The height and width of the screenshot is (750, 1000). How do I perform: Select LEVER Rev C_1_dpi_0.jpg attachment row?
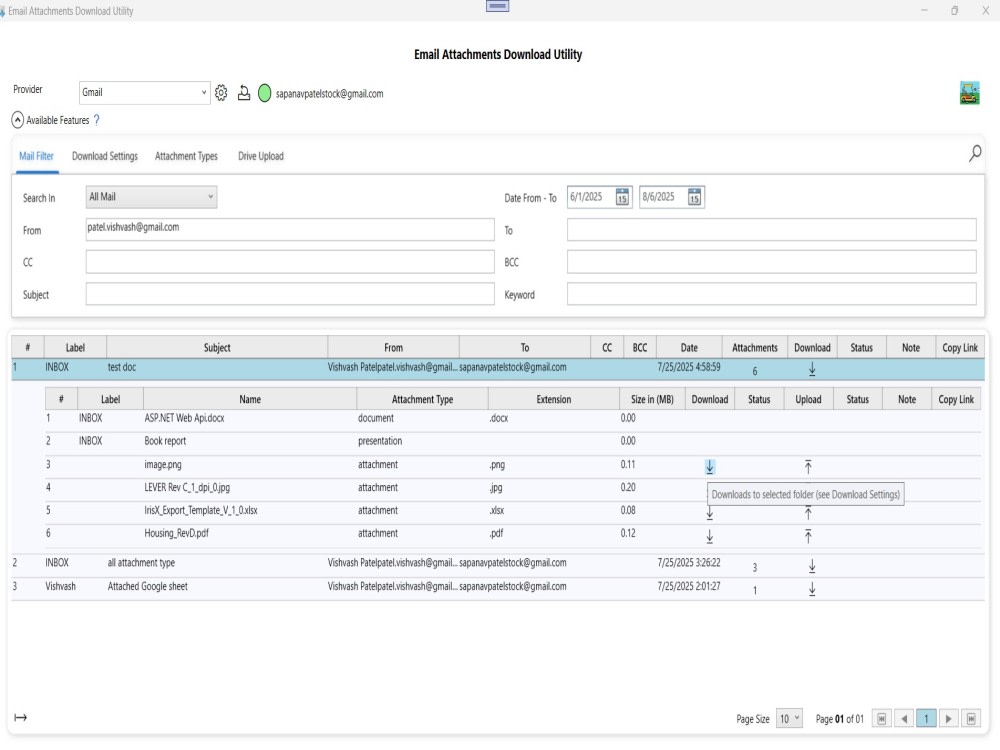pyautogui.click(x=513, y=488)
